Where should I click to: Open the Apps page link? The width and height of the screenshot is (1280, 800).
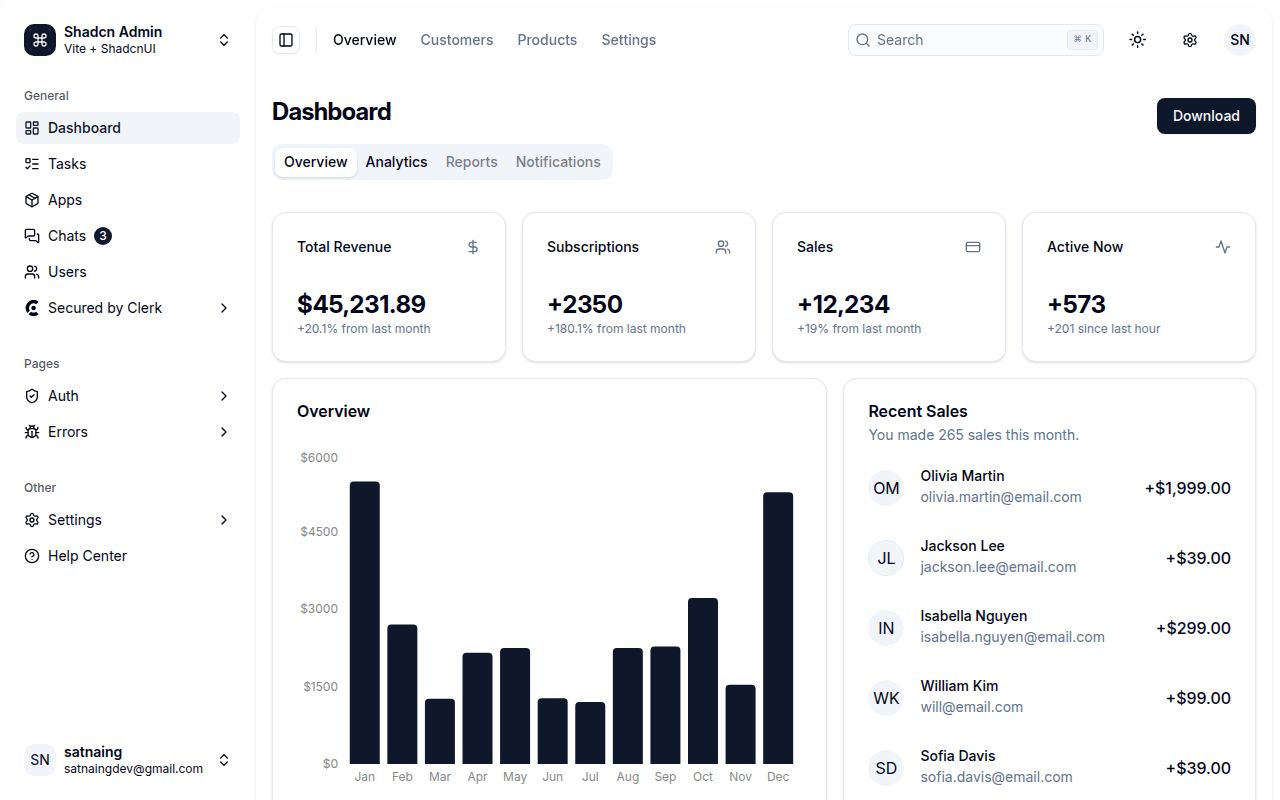tap(128, 200)
